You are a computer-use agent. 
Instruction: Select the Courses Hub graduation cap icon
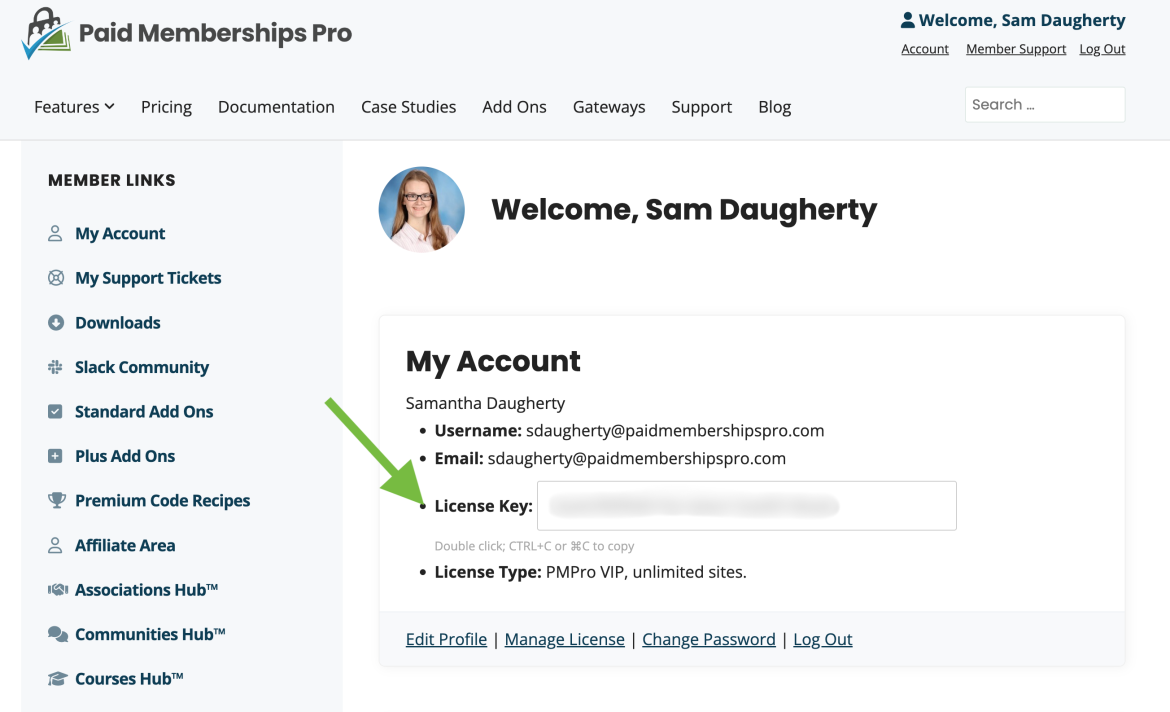[x=56, y=678]
